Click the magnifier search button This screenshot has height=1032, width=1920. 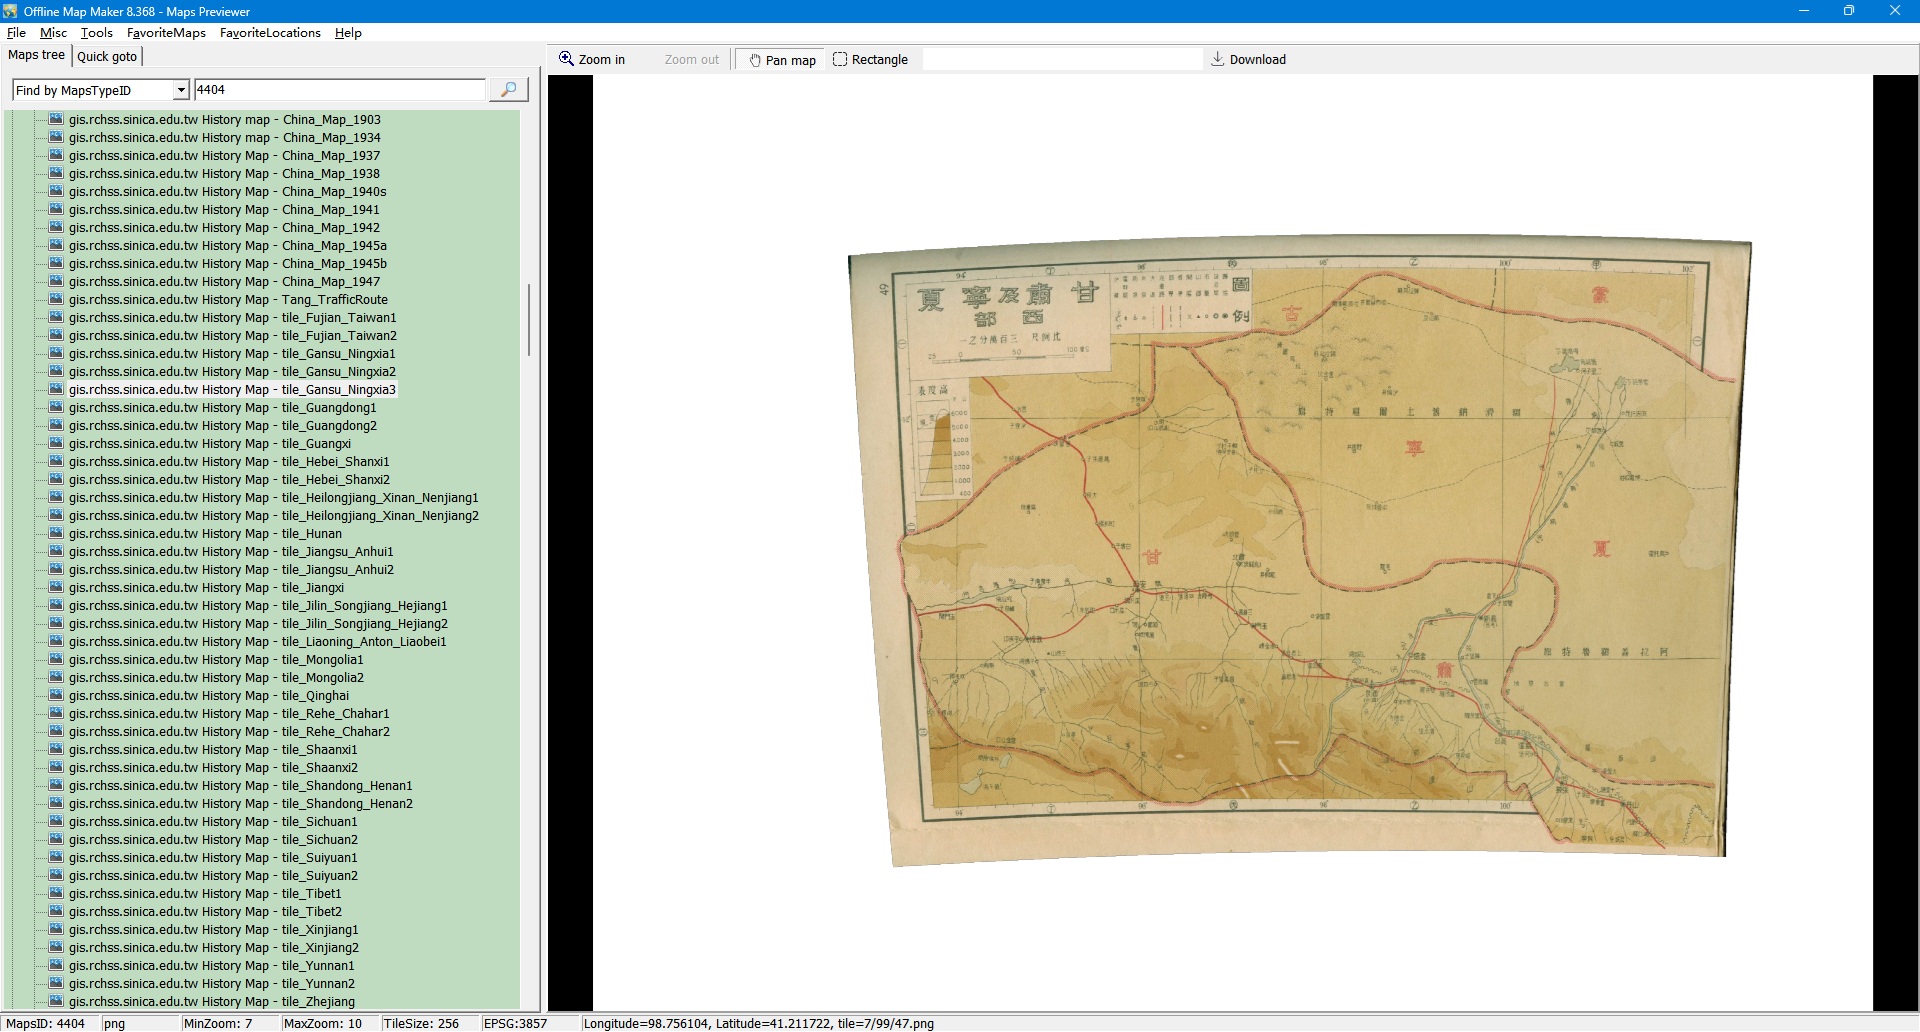(x=508, y=90)
